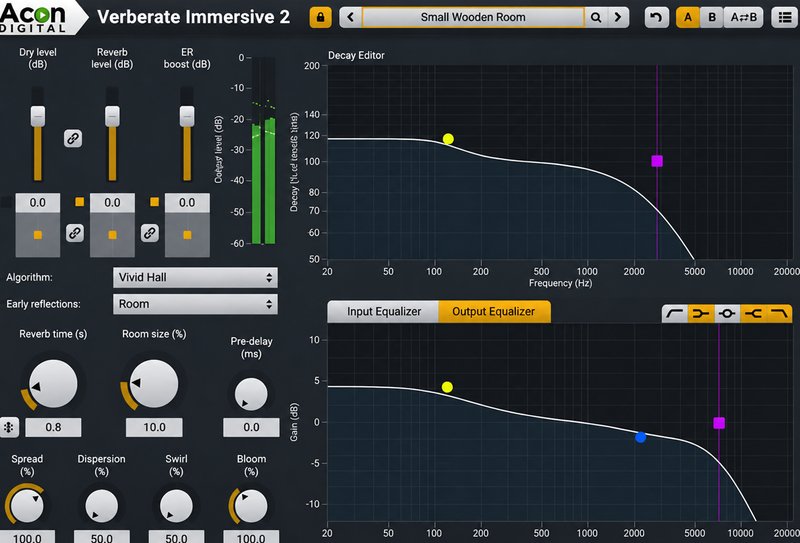Toggle the reverb freeze snowflake button
800x543 pixels.
[x=9, y=428]
